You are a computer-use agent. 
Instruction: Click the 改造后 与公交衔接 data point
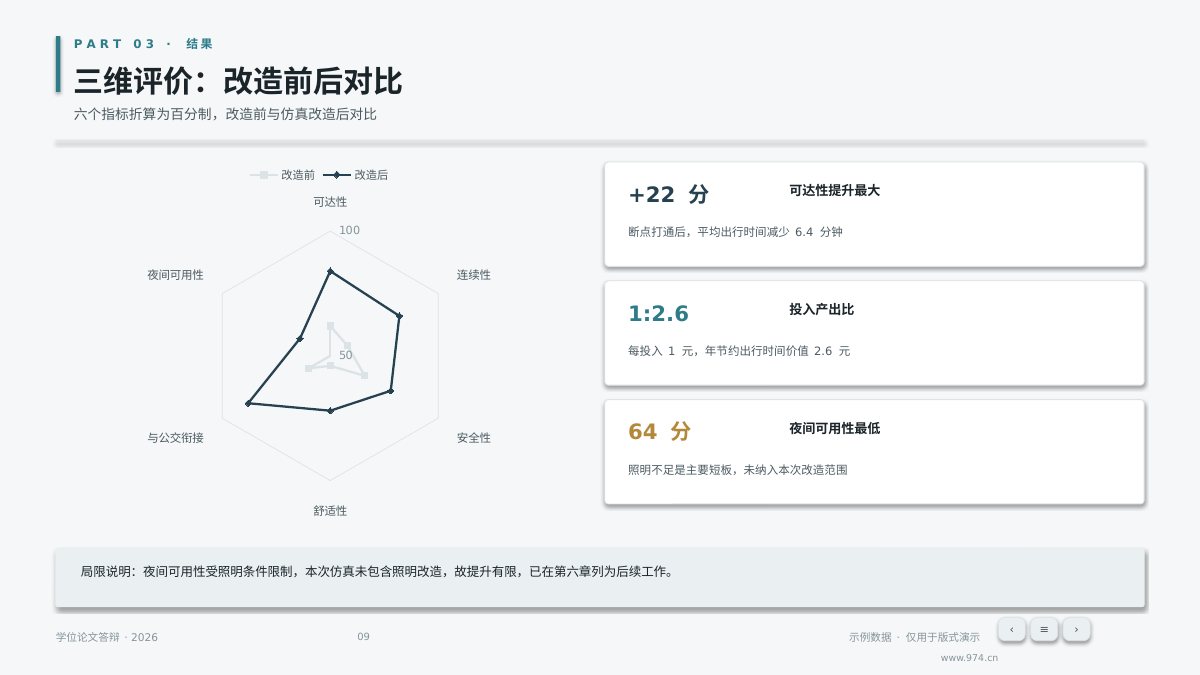tap(248, 403)
